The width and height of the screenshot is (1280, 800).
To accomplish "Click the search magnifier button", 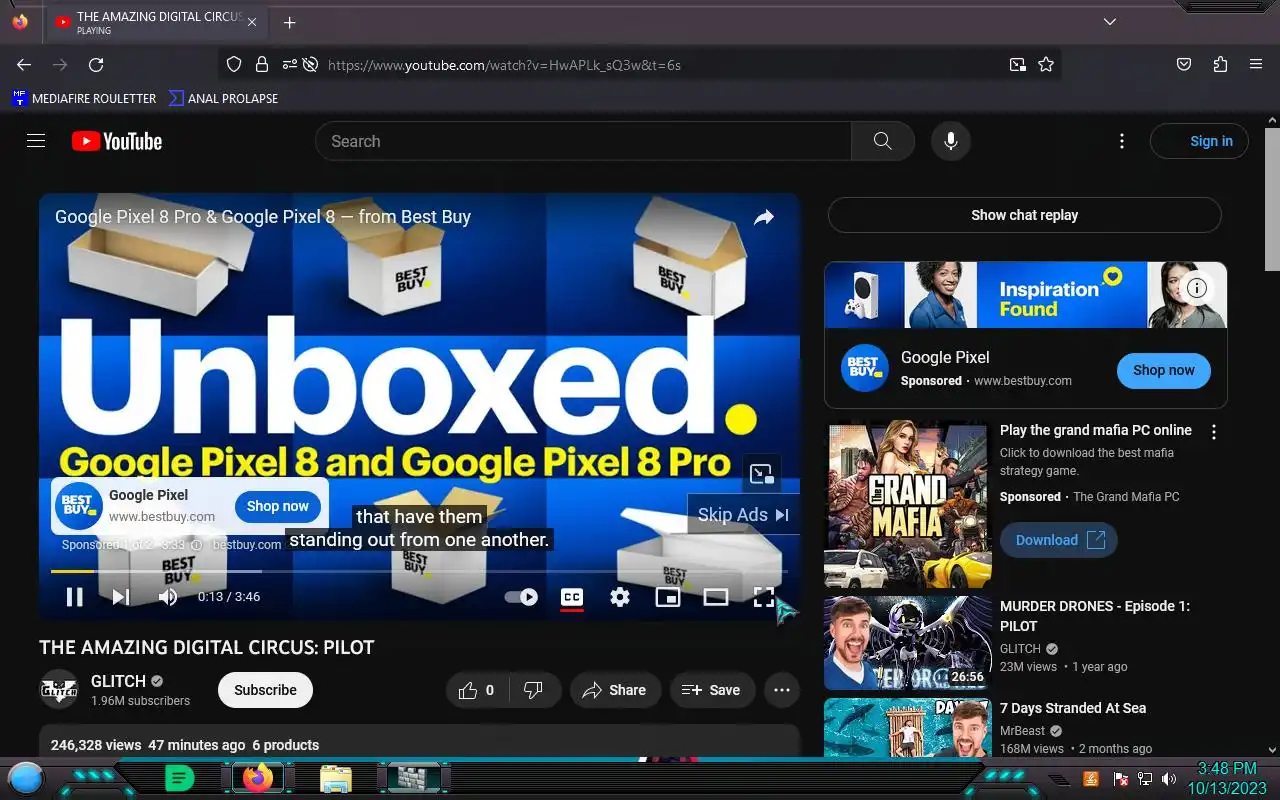I will (883, 141).
